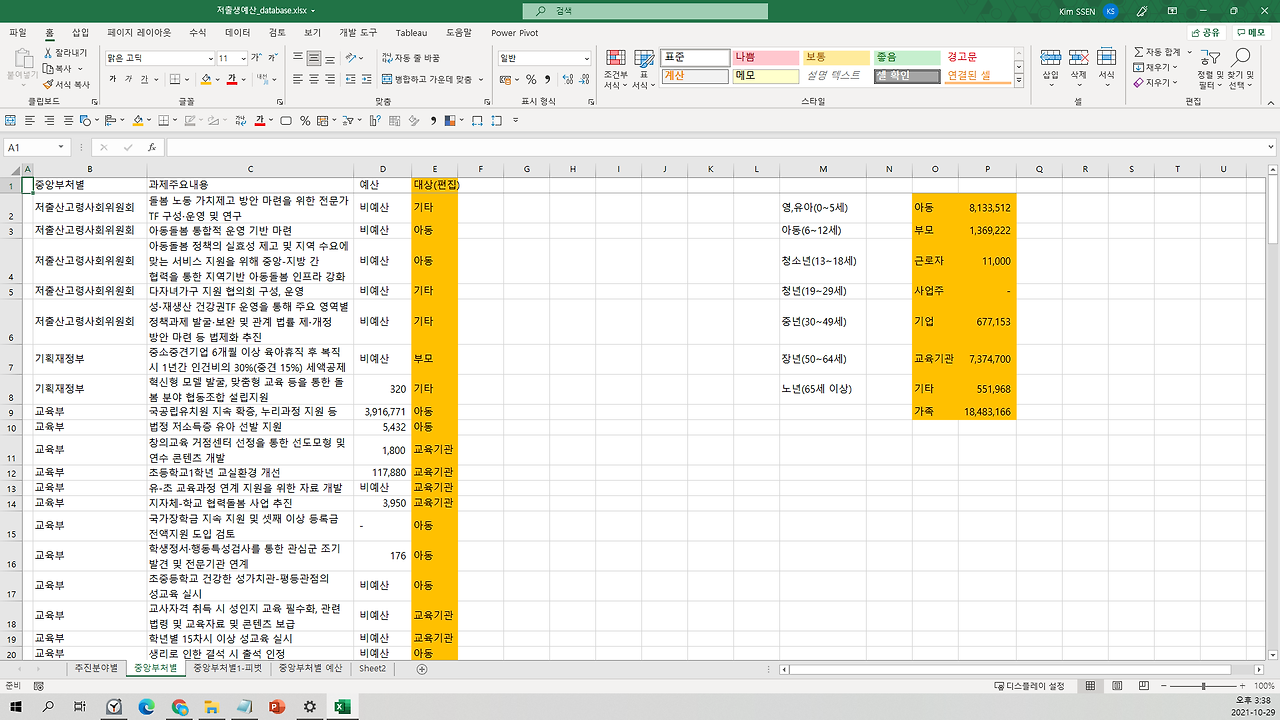Decrease decimal places
The width and height of the screenshot is (1280, 720).
pyautogui.click(x=582, y=79)
